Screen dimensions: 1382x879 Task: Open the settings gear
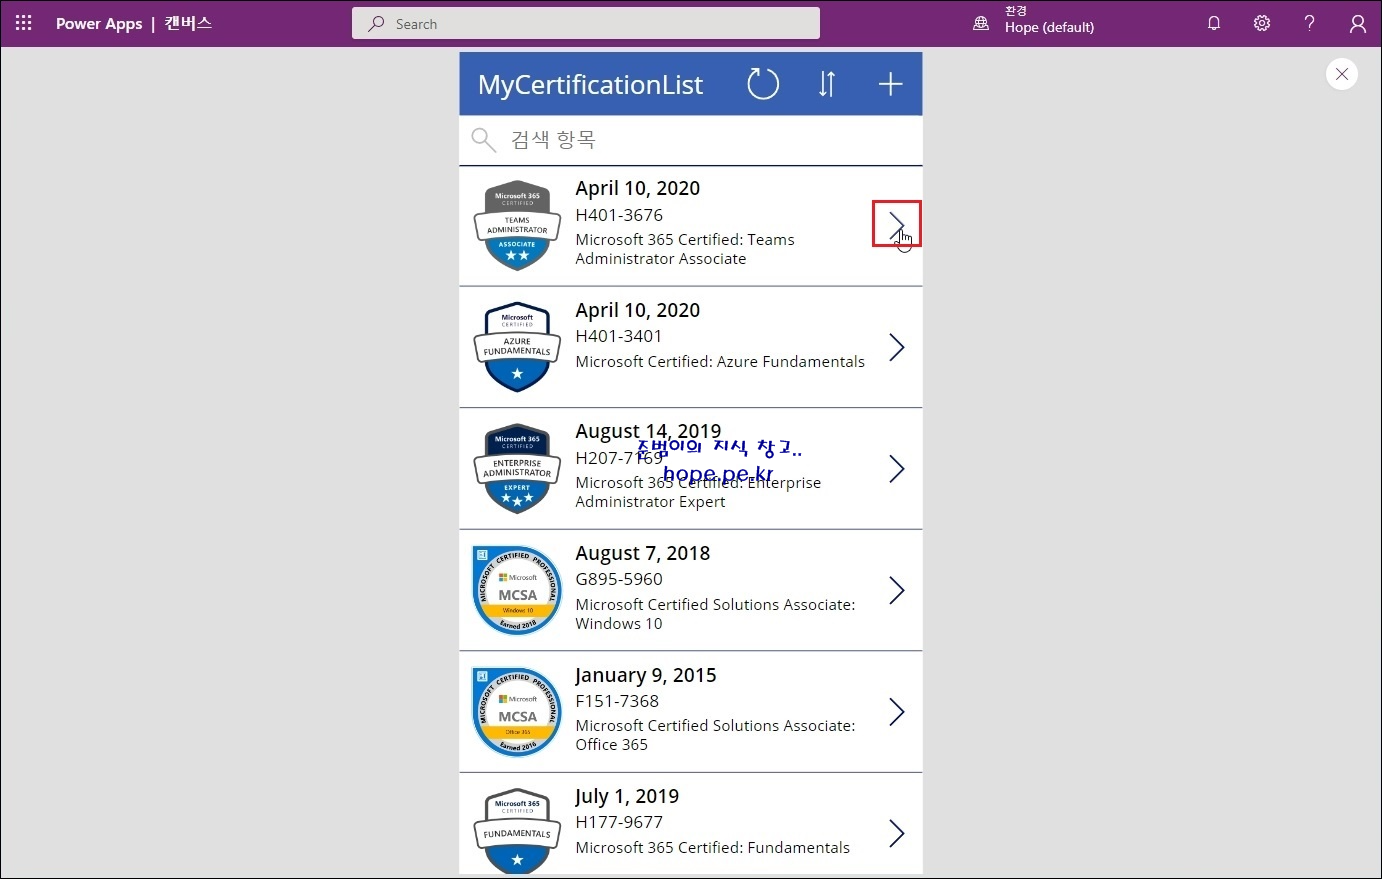coord(1262,23)
